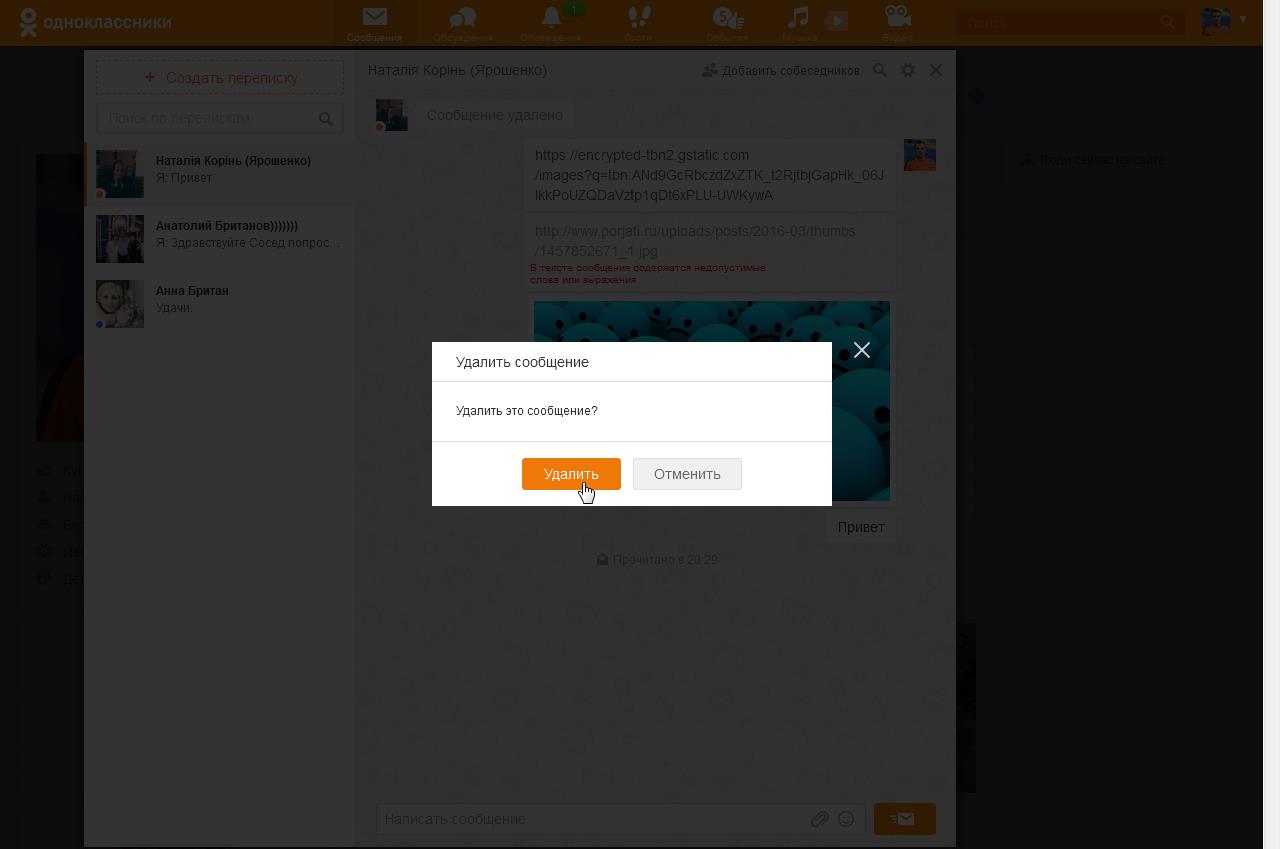Close the messages window
Viewport: 1280px width, 849px height.
[936, 70]
